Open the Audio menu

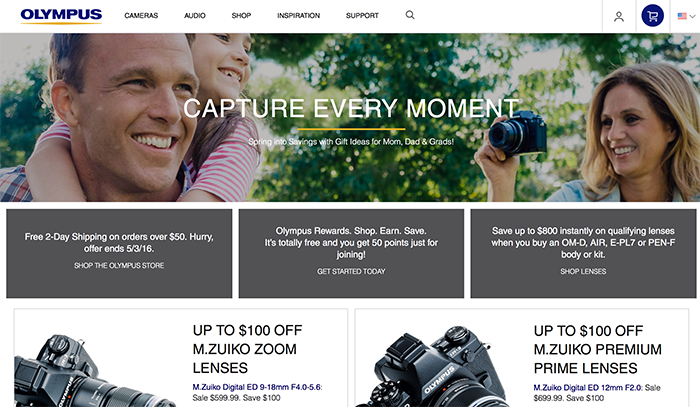[195, 16]
